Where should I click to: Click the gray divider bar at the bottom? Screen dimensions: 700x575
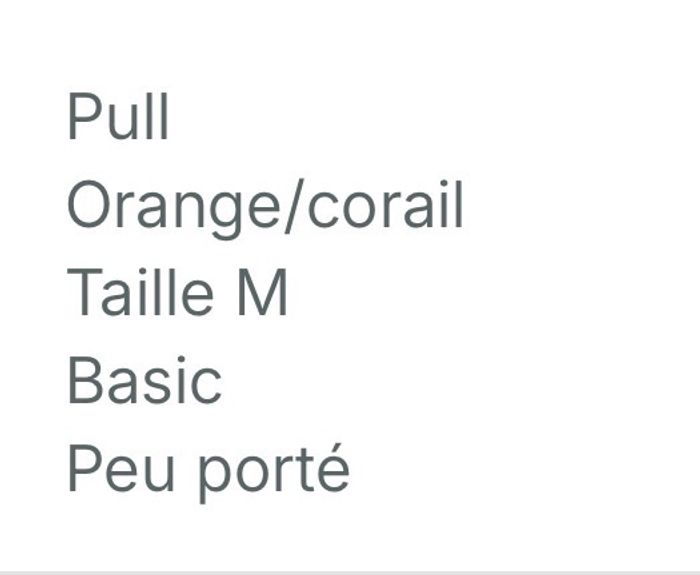350,572
